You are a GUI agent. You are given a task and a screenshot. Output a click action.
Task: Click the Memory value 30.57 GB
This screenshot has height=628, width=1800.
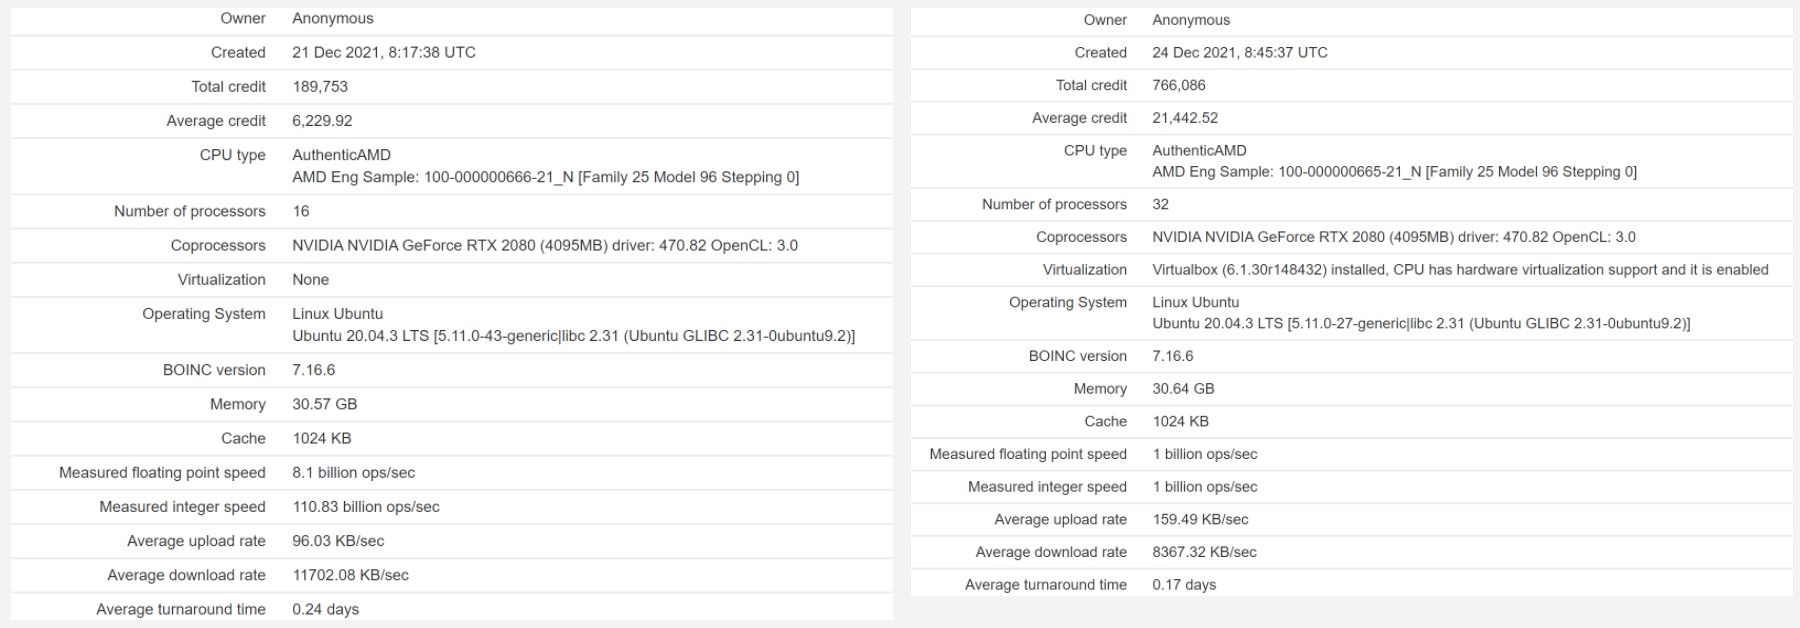(x=324, y=404)
